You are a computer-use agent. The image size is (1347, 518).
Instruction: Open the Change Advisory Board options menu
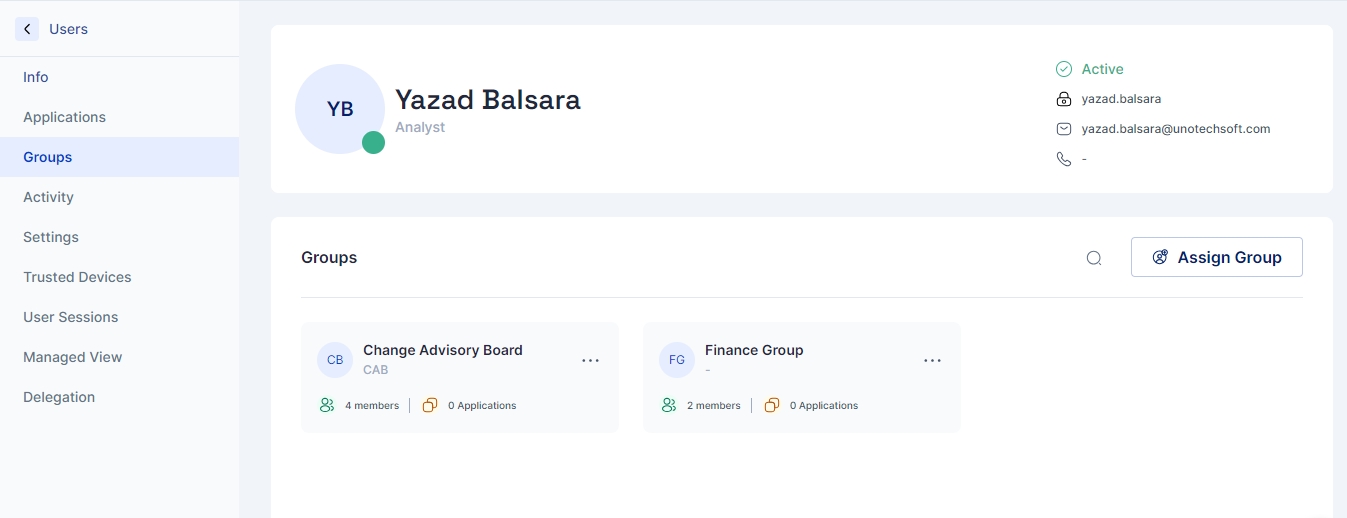click(x=590, y=360)
